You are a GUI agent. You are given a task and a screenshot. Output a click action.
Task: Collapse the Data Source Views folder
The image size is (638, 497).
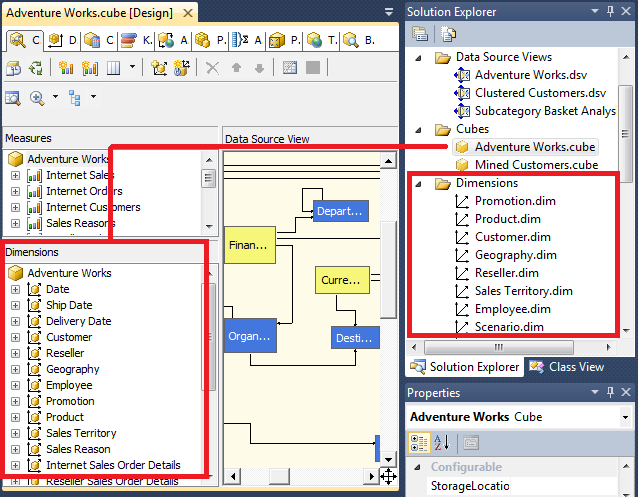418,58
